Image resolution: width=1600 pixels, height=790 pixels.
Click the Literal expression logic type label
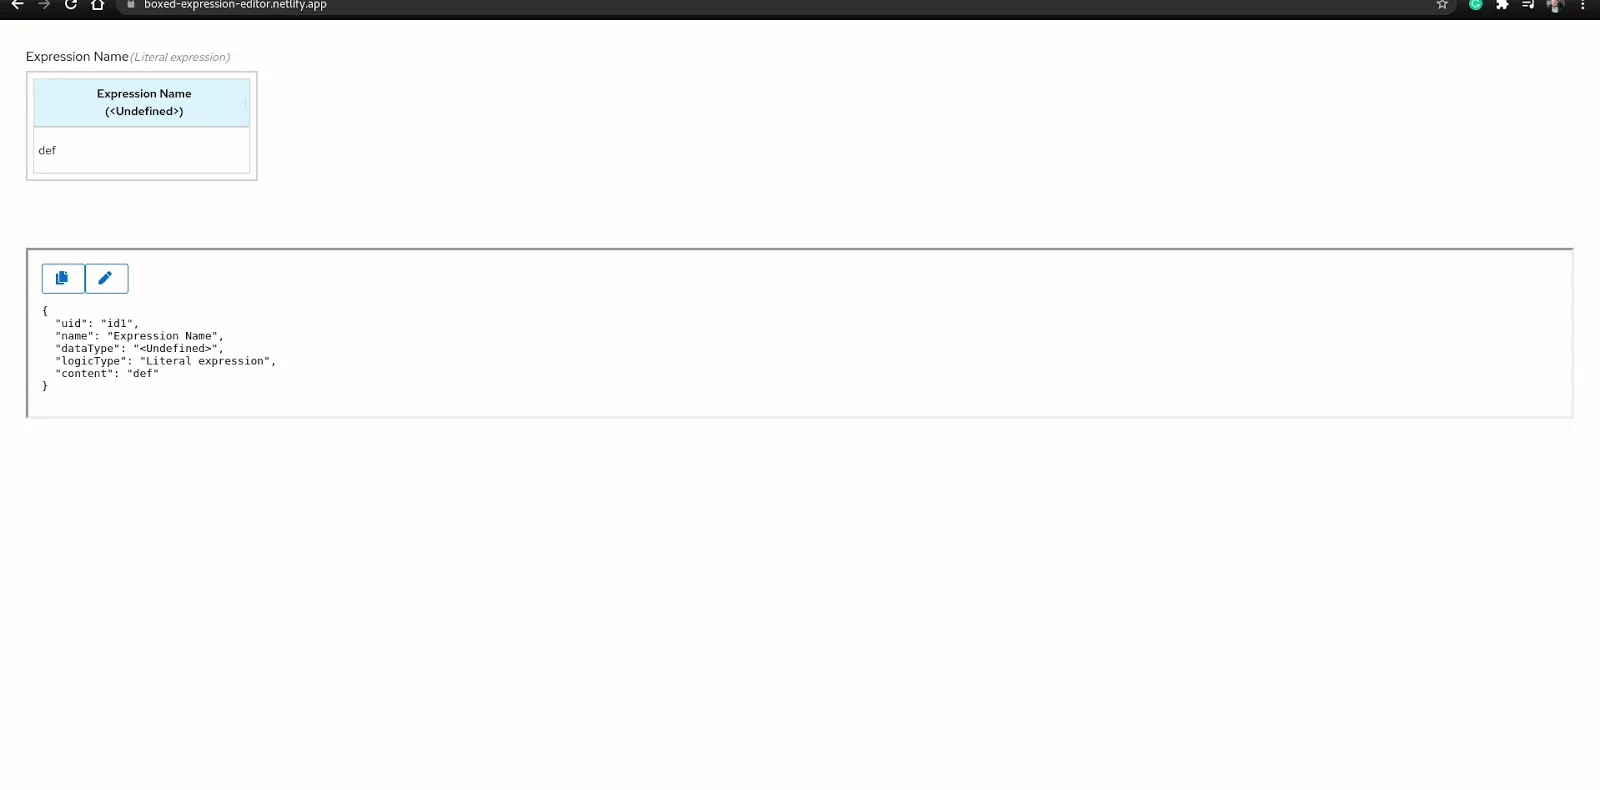pos(180,57)
